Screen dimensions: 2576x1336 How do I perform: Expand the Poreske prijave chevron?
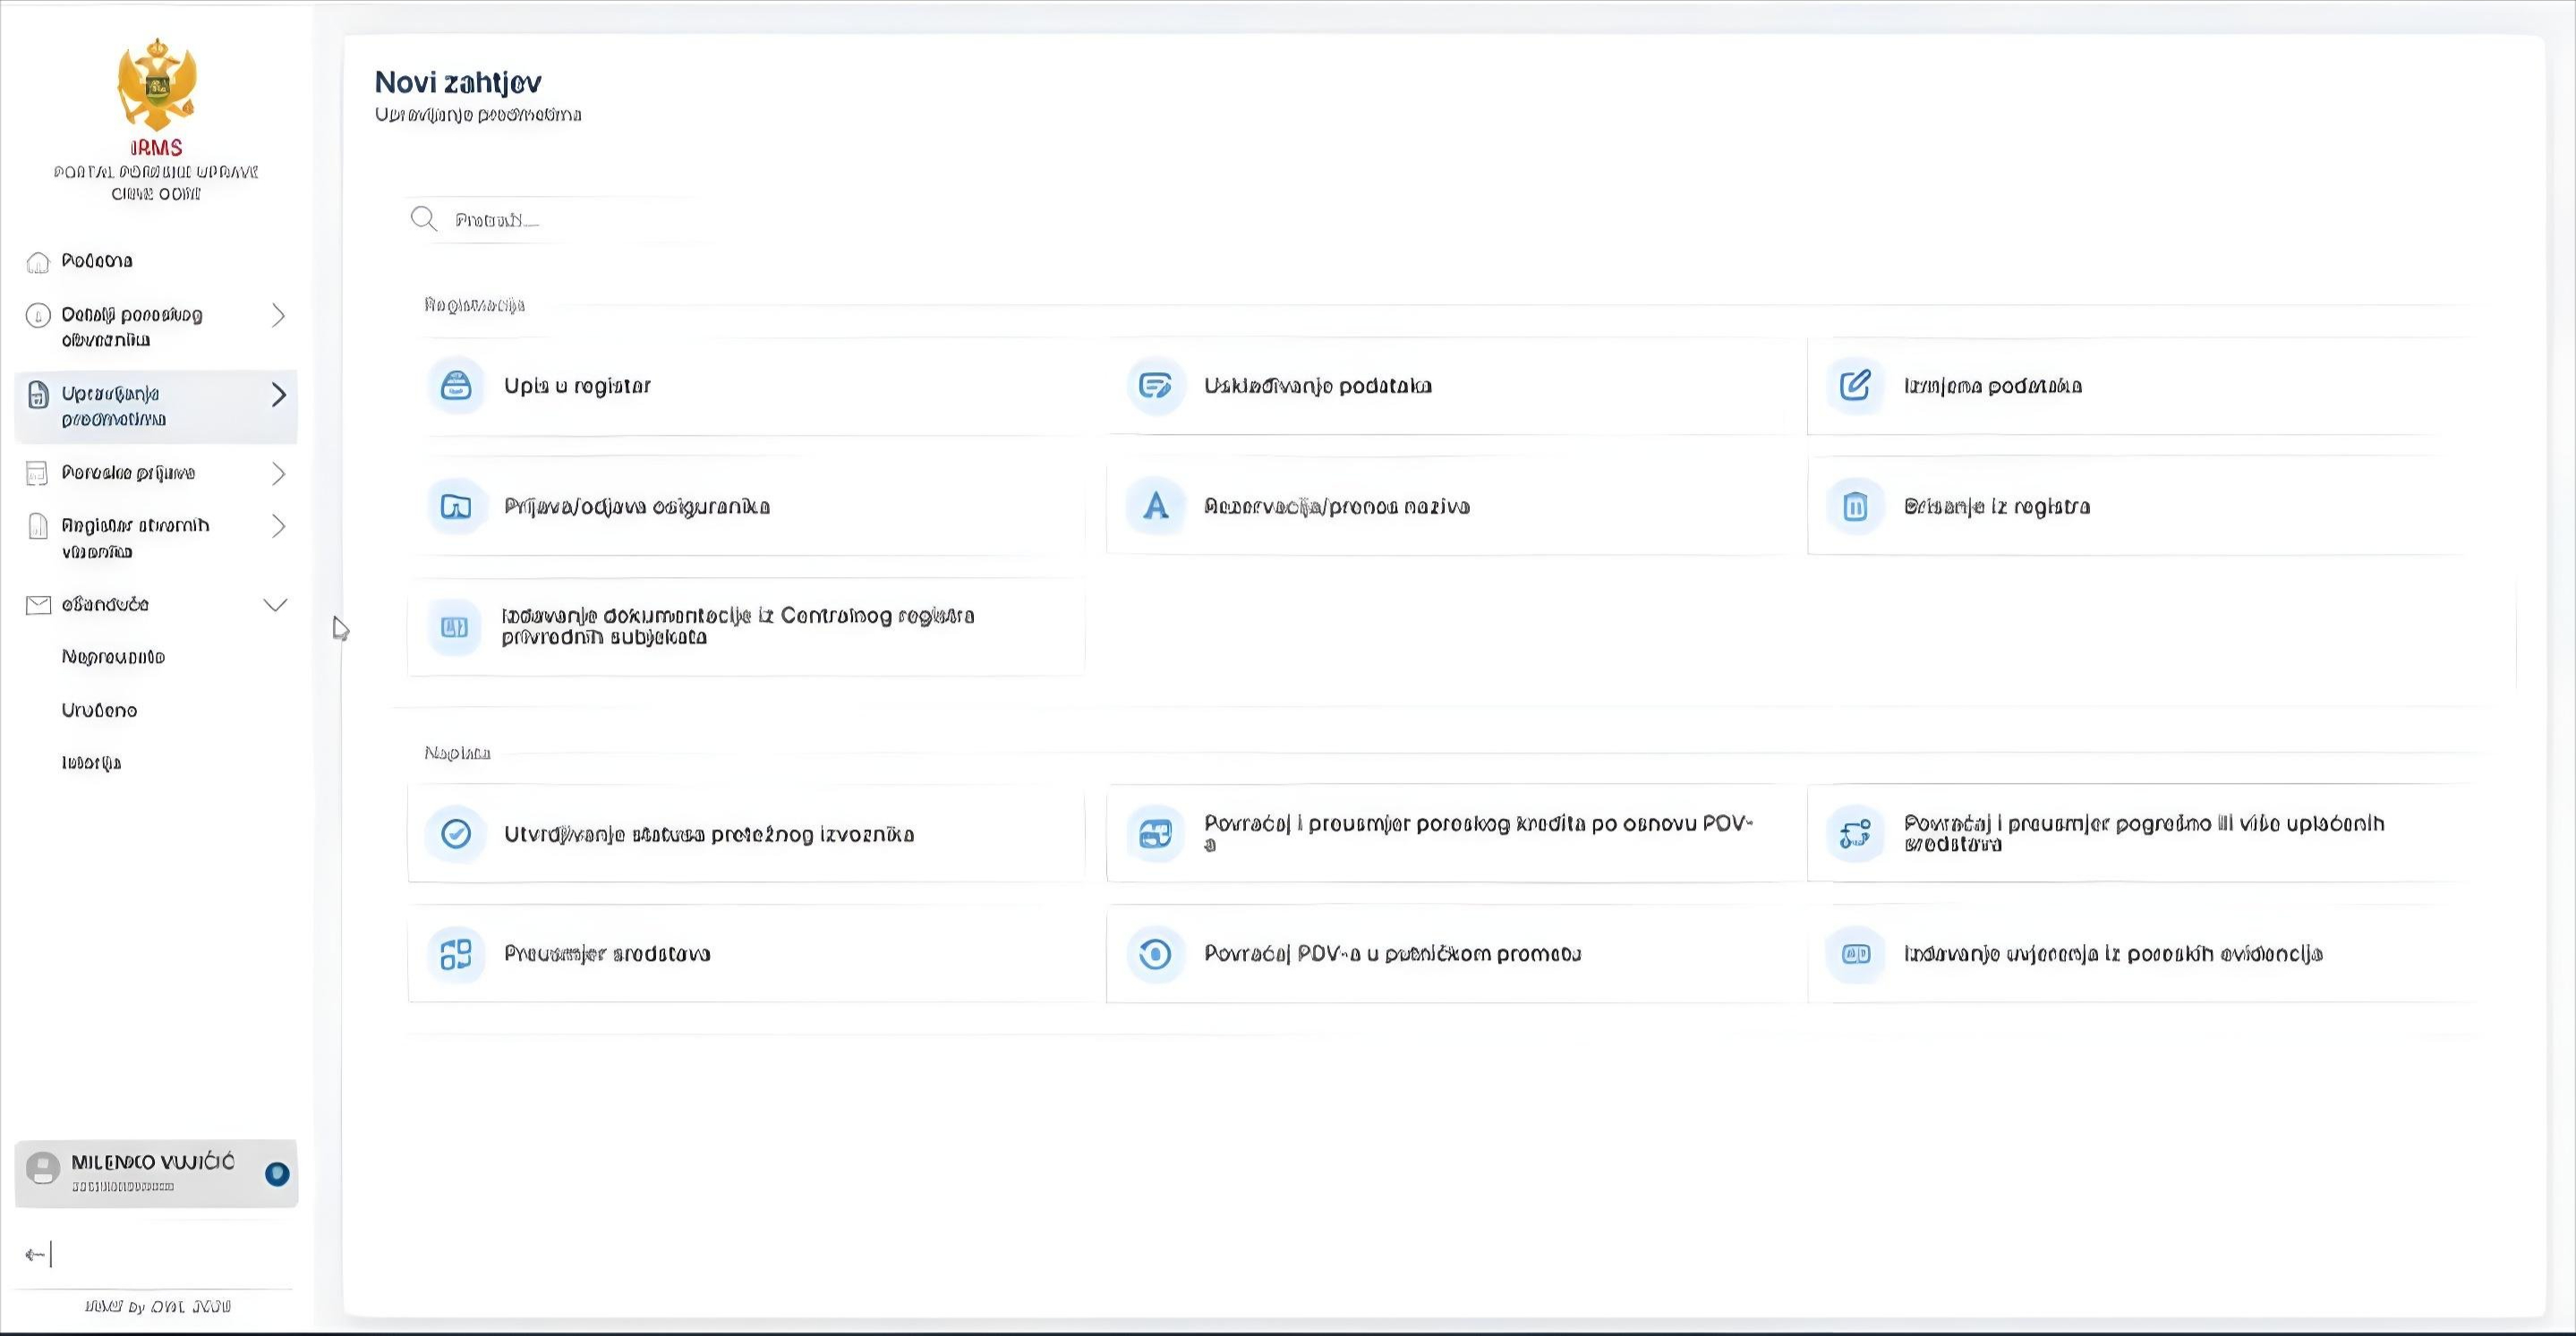(279, 473)
